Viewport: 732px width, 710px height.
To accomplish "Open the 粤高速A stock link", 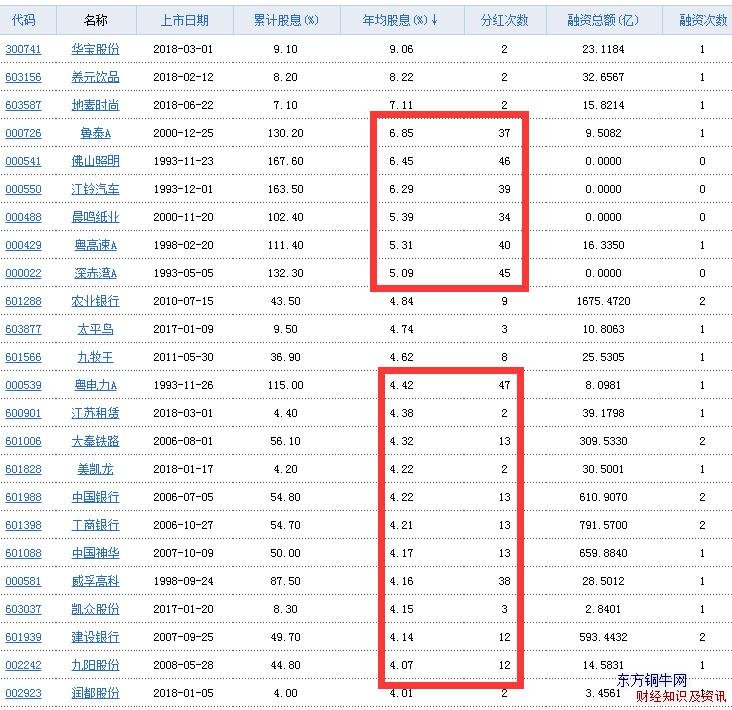I will 95,245.
